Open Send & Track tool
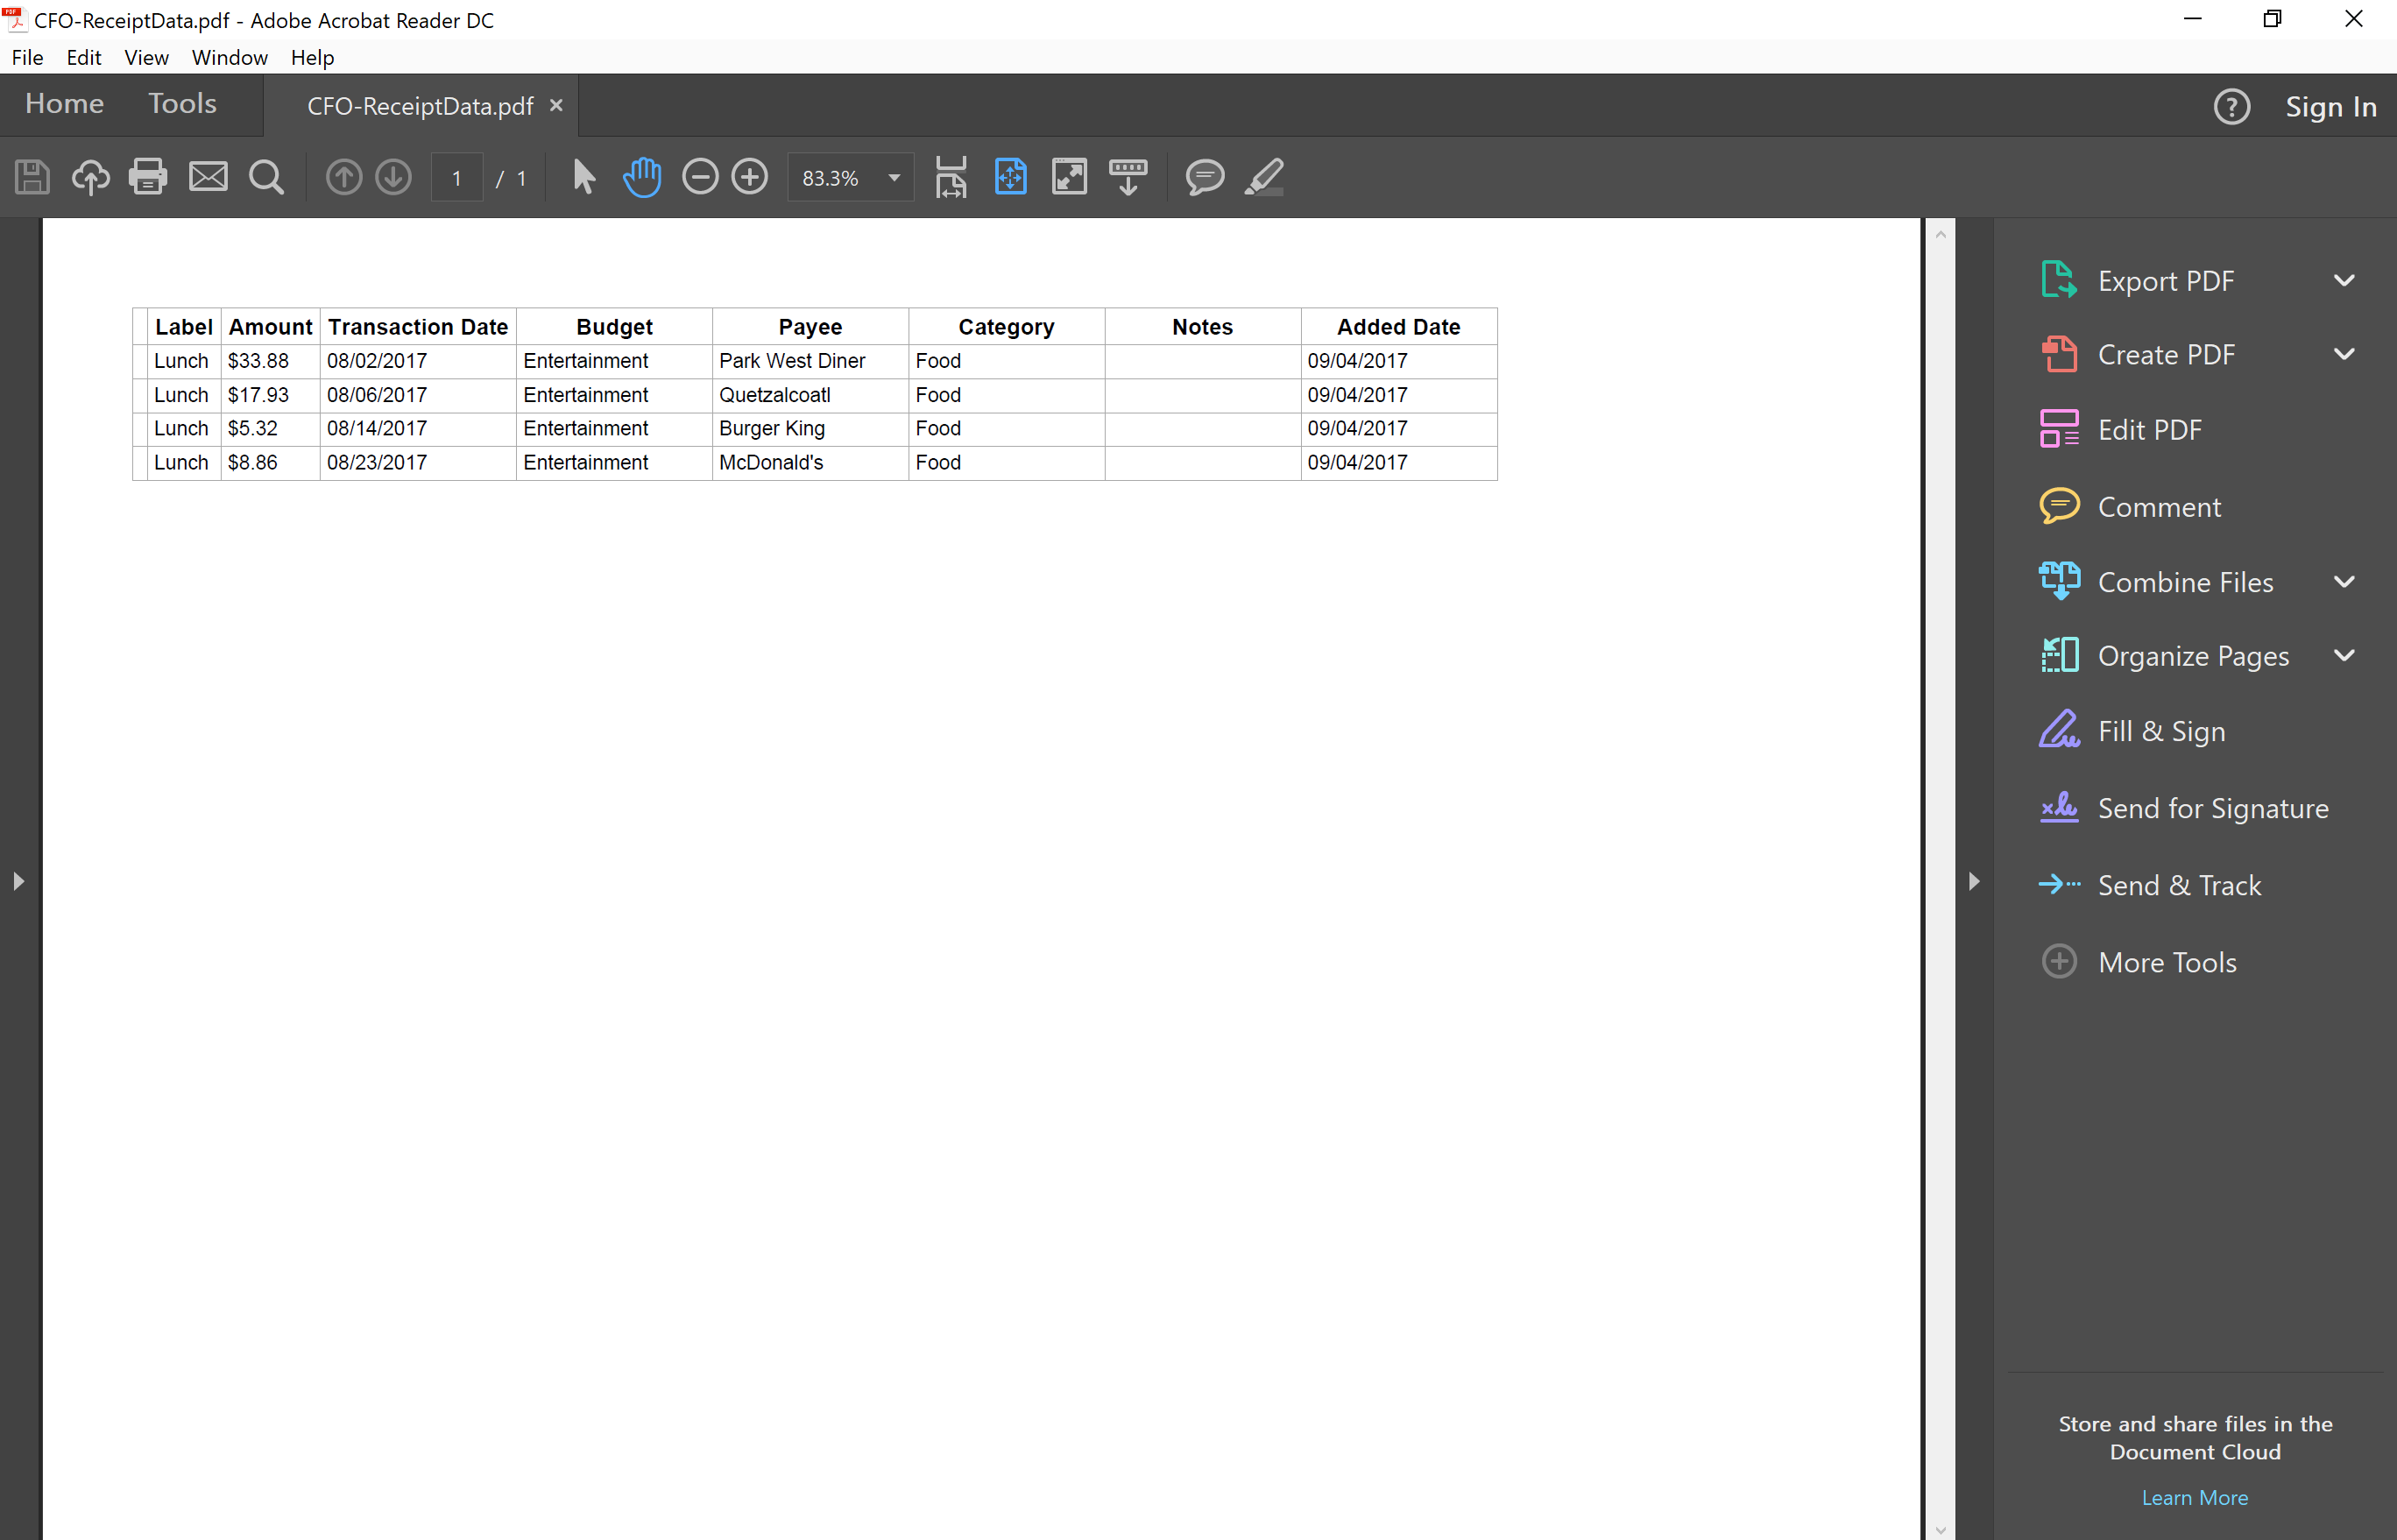This screenshot has height=1540, width=2397. 2150,884
